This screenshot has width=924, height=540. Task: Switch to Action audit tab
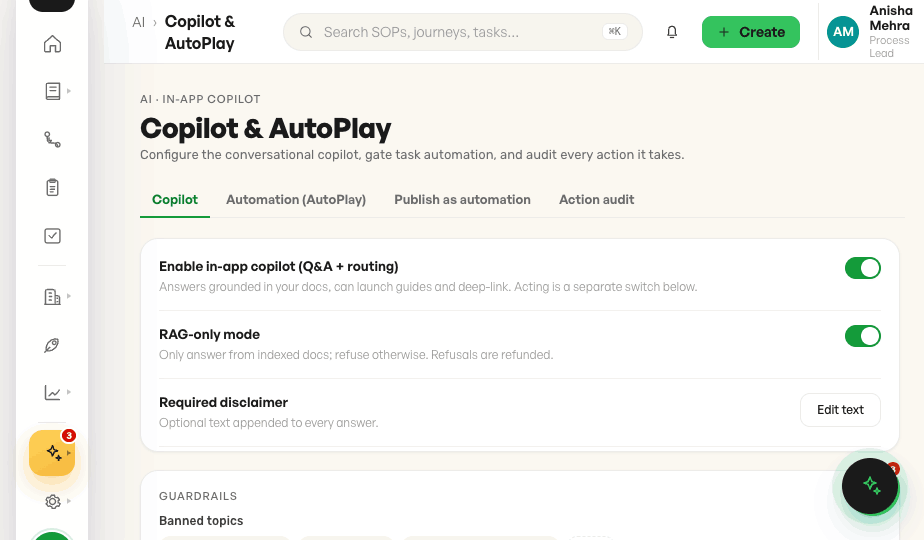pyautogui.click(x=596, y=200)
